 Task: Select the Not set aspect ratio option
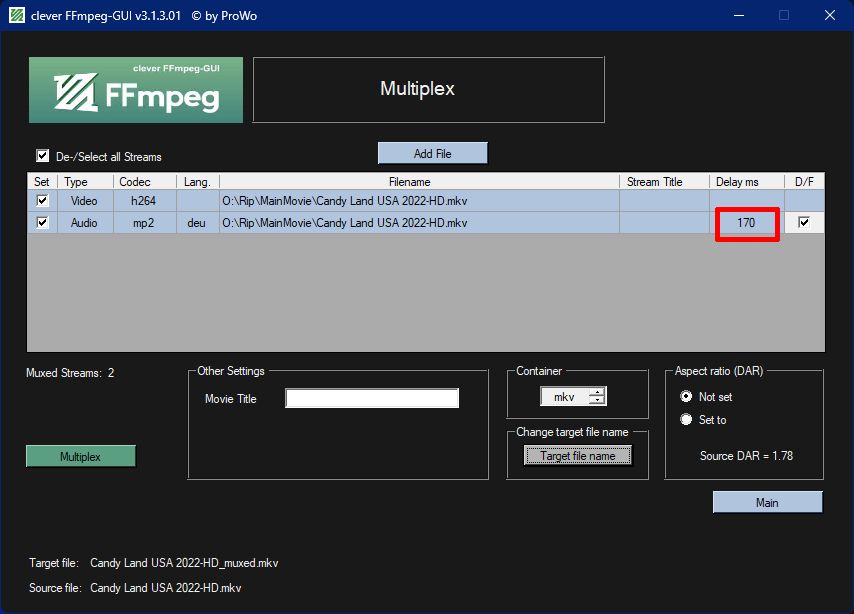click(686, 397)
